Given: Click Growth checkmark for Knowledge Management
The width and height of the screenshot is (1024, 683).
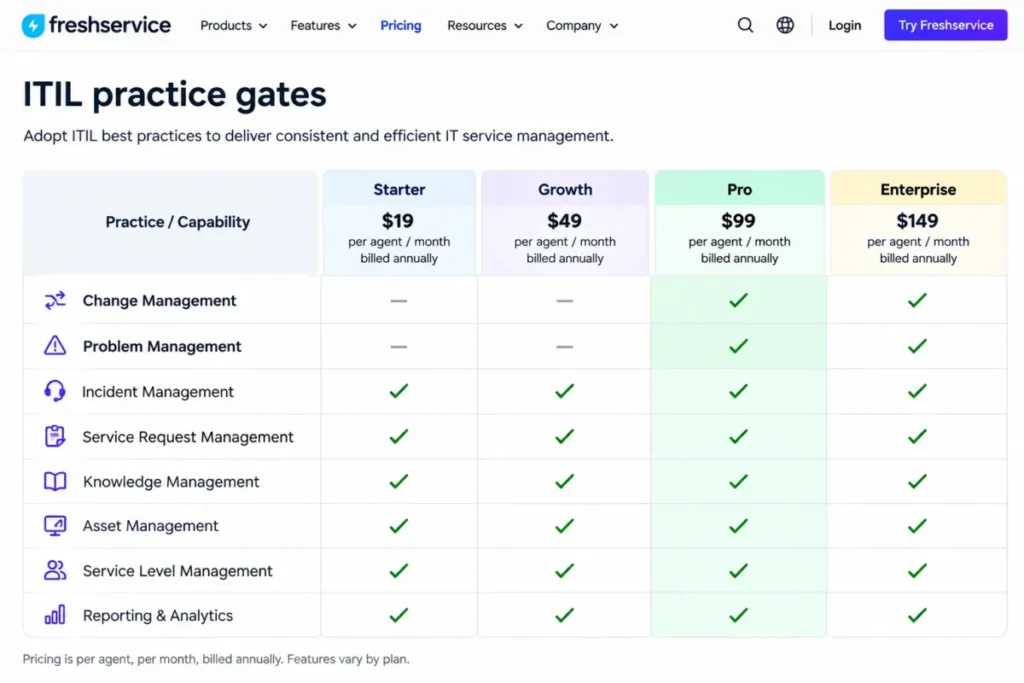Looking at the screenshot, I should tap(565, 481).
